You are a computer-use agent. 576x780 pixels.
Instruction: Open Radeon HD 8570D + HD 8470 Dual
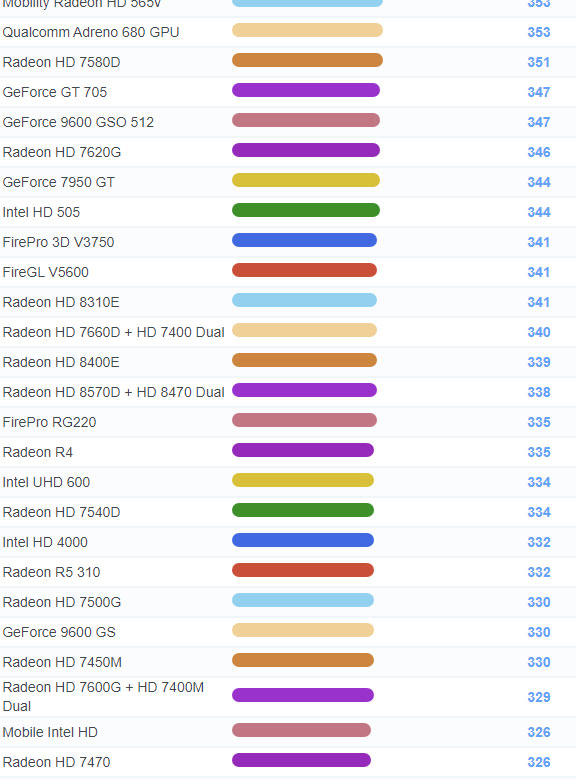point(113,392)
